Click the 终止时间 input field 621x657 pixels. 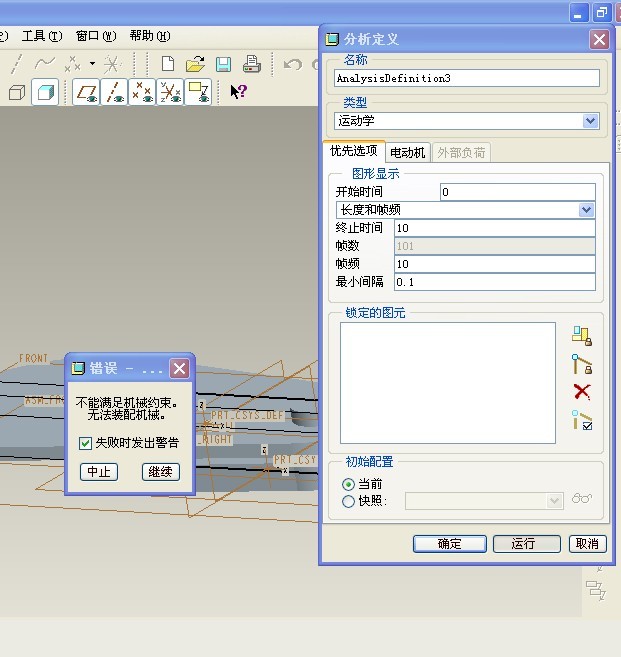pos(495,228)
